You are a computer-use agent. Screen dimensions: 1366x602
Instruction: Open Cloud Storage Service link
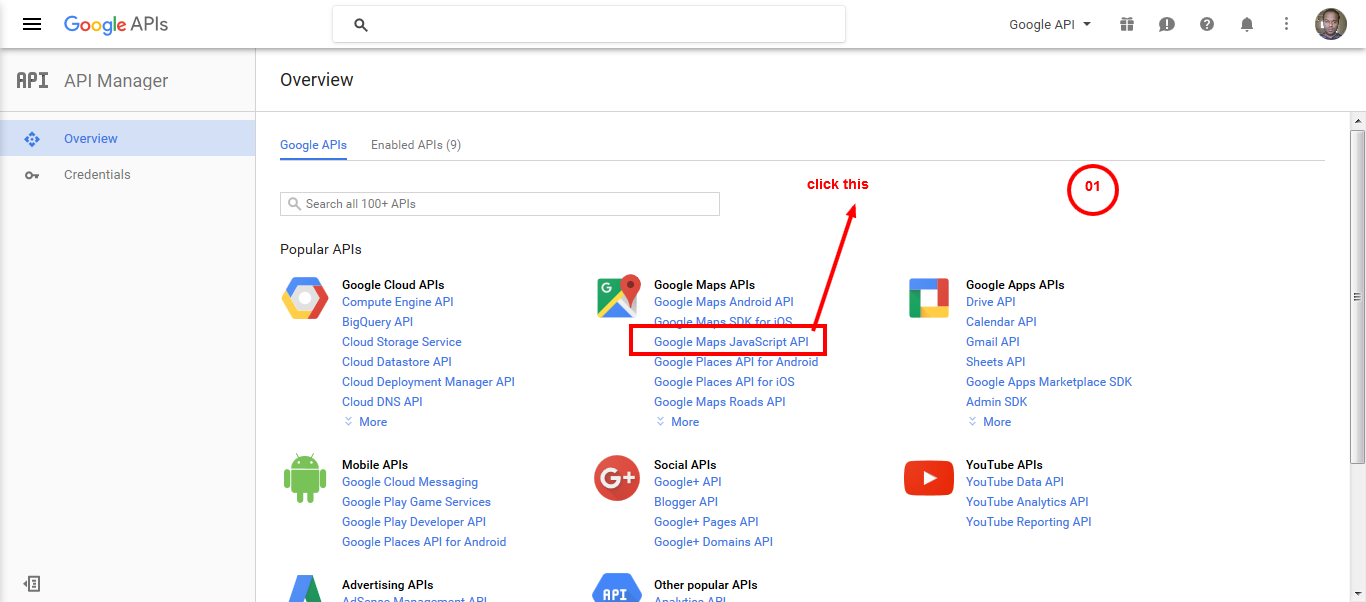pos(402,342)
